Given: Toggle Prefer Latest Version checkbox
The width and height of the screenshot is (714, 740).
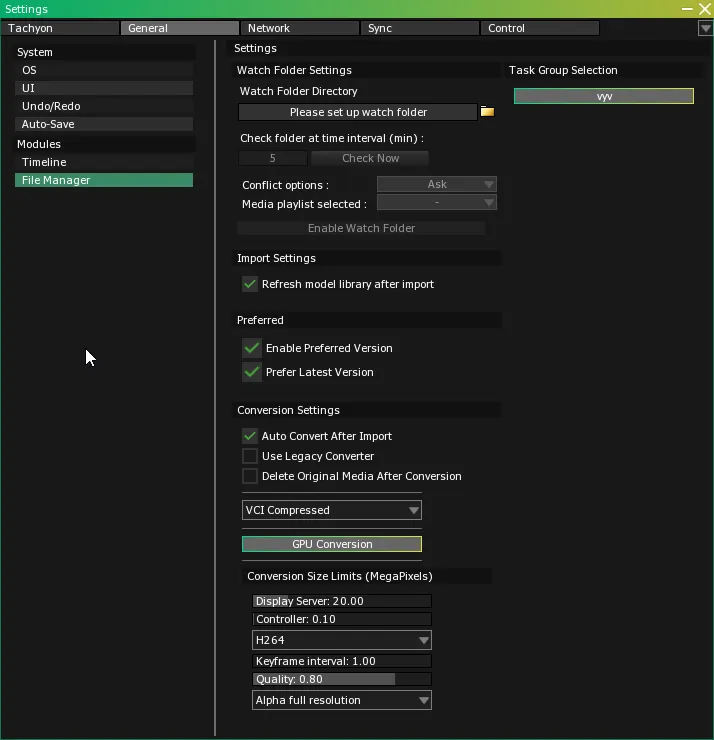Looking at the screenshot, I should [252, 372].
